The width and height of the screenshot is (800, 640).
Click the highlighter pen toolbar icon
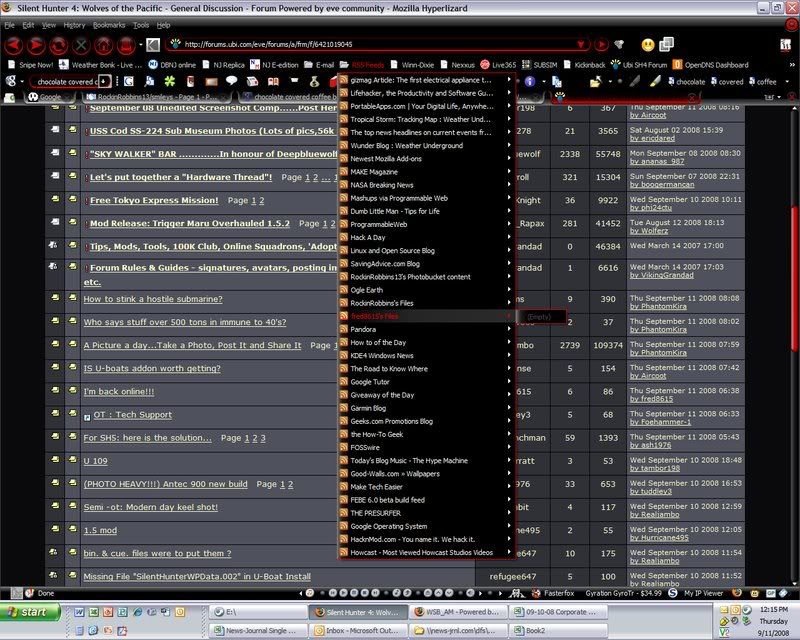pyautogui.click(x=656, y=81)
